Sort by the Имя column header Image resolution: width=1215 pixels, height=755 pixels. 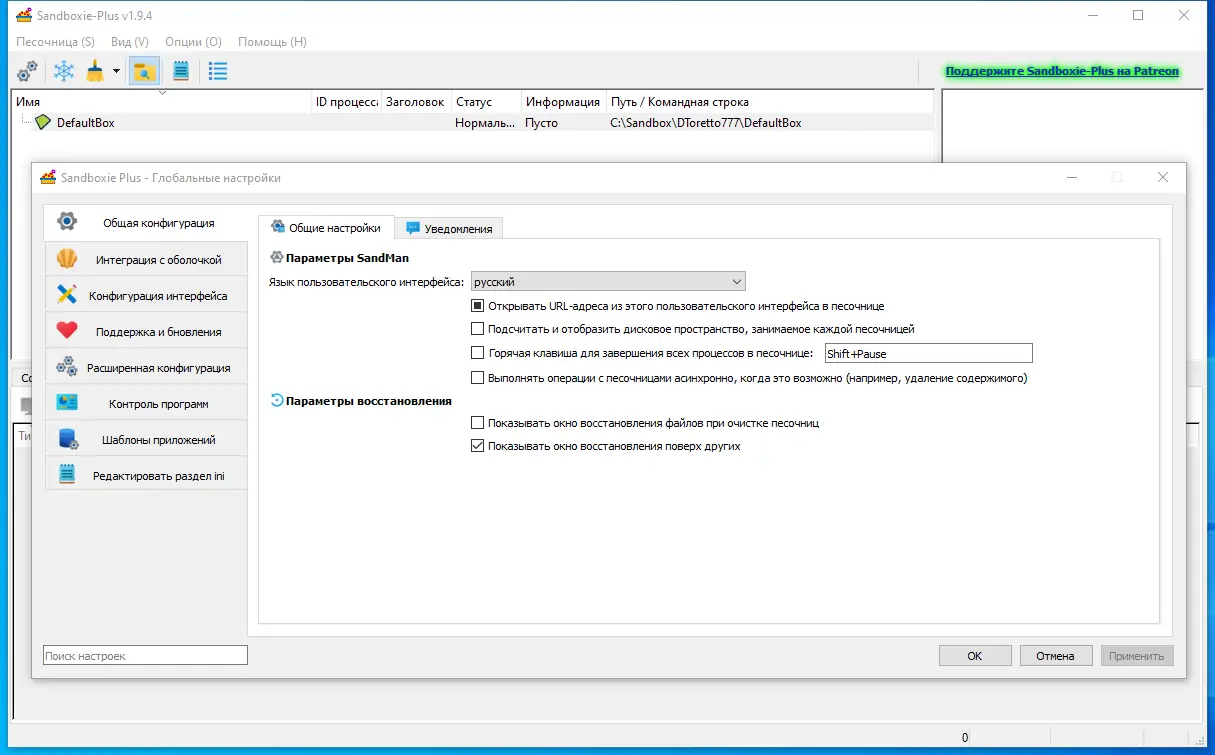point(161,102)
